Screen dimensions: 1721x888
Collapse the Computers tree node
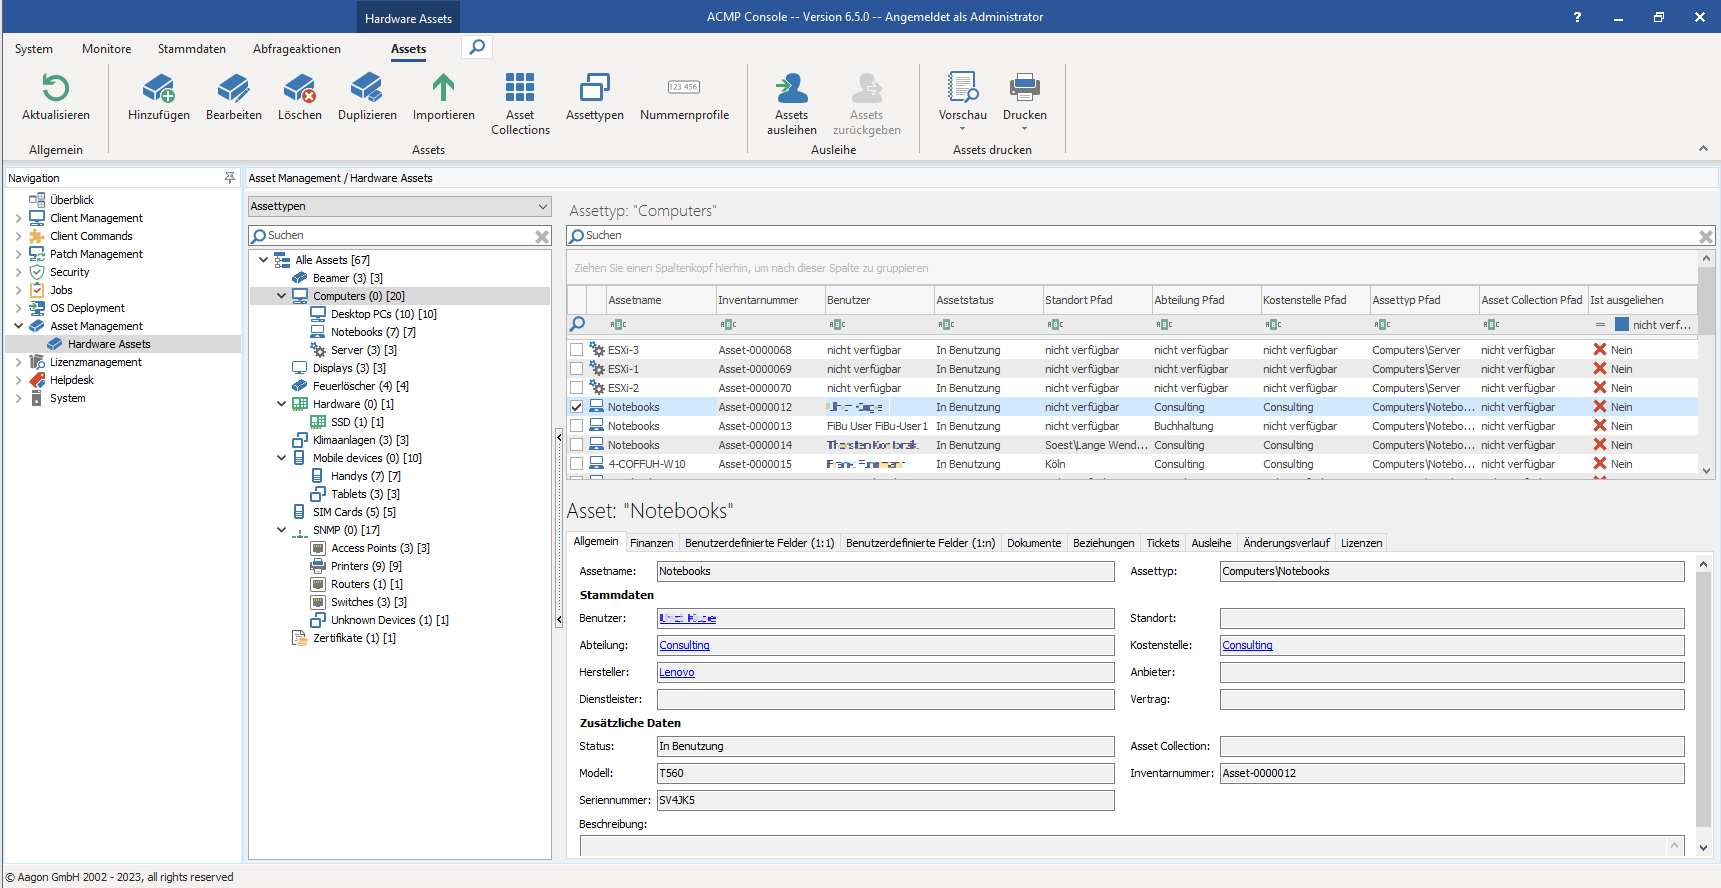point(282,296)
